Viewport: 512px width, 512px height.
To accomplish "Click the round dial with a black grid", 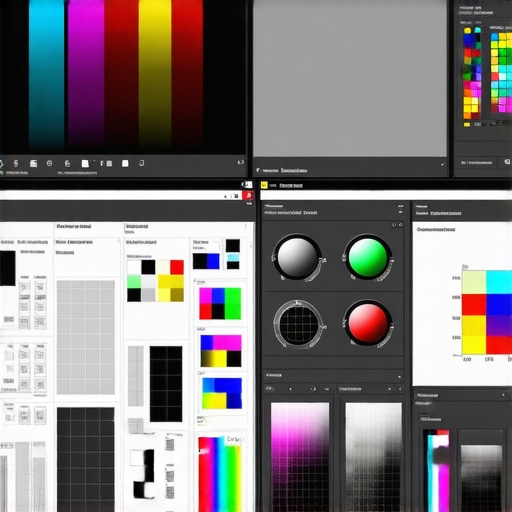I will (x=299, y=324).
